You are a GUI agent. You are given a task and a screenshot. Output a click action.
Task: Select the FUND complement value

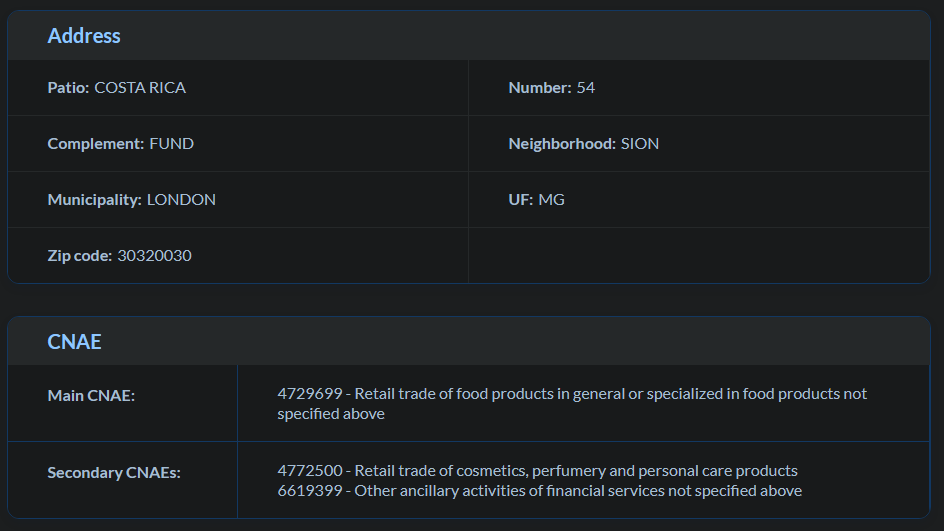click(172, 144)
